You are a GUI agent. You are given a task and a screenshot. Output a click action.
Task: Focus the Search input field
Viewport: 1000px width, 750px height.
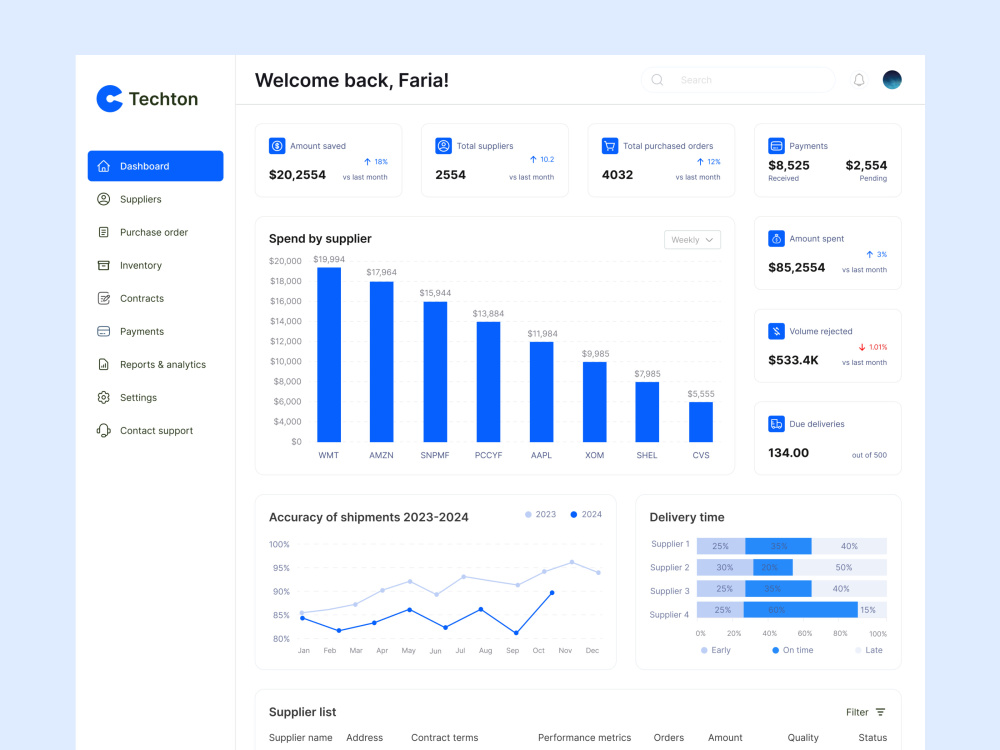738,80
